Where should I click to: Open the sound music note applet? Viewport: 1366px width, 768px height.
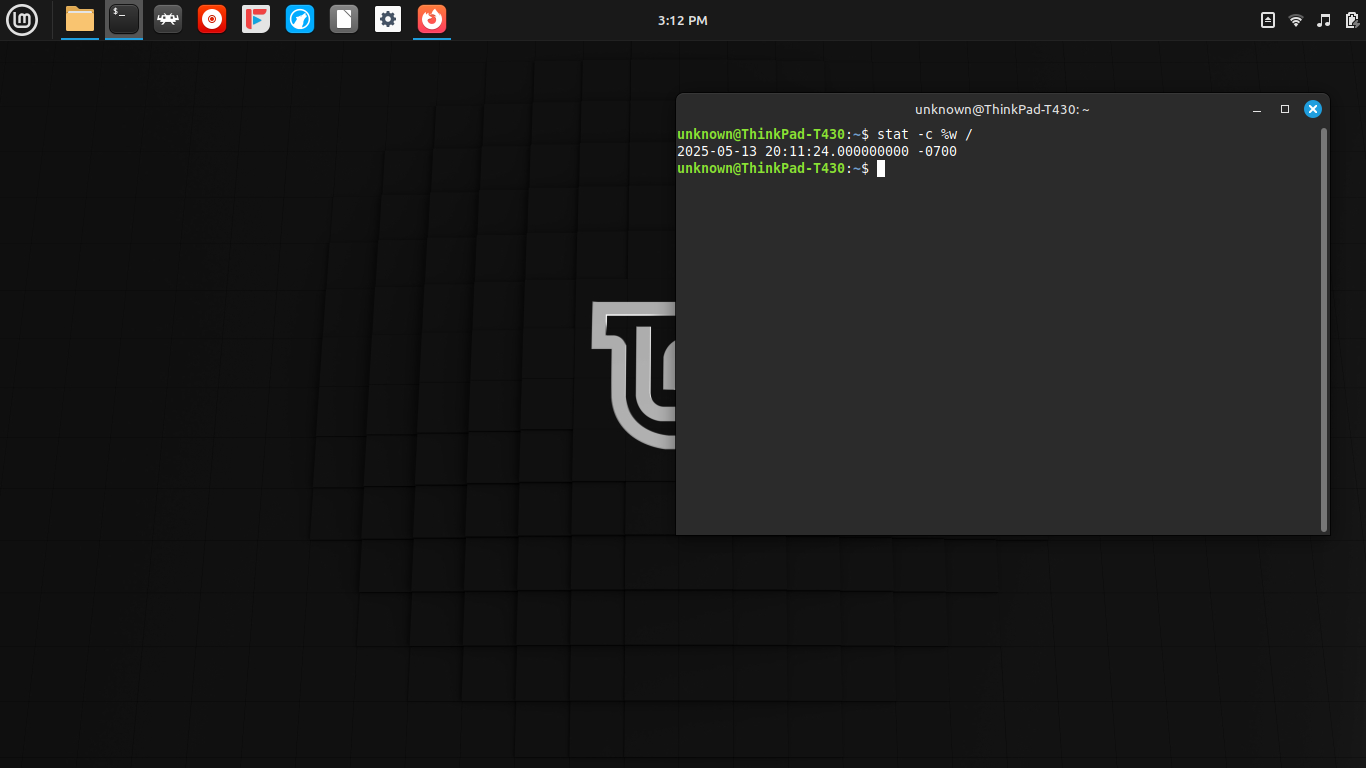click(1324, 20)
